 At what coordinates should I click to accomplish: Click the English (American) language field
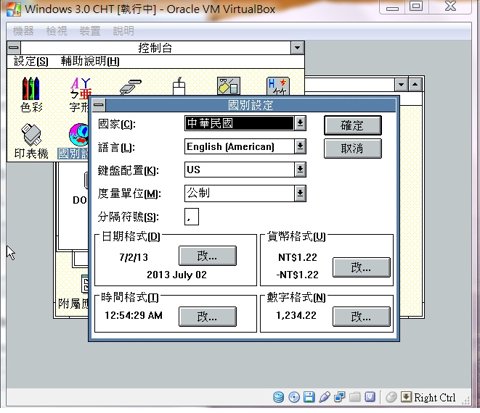tap(239, 146)
